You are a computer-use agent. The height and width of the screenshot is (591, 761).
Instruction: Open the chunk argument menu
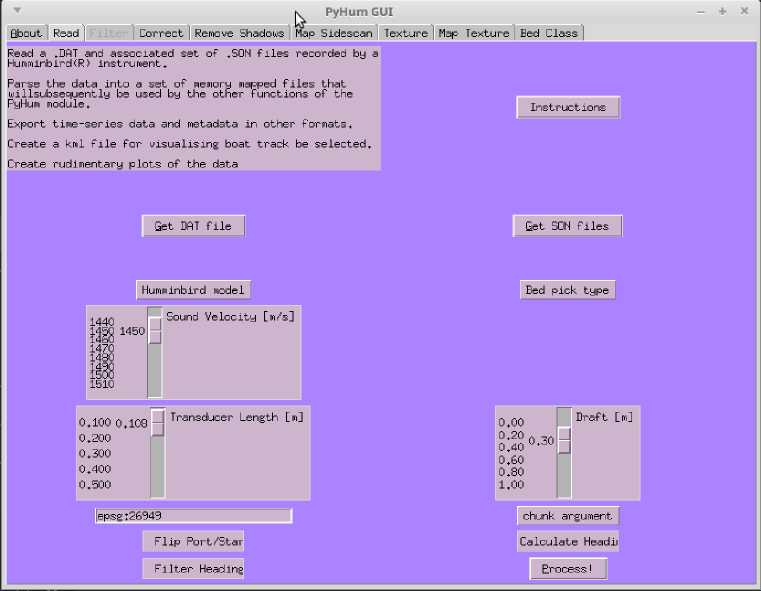567,516
